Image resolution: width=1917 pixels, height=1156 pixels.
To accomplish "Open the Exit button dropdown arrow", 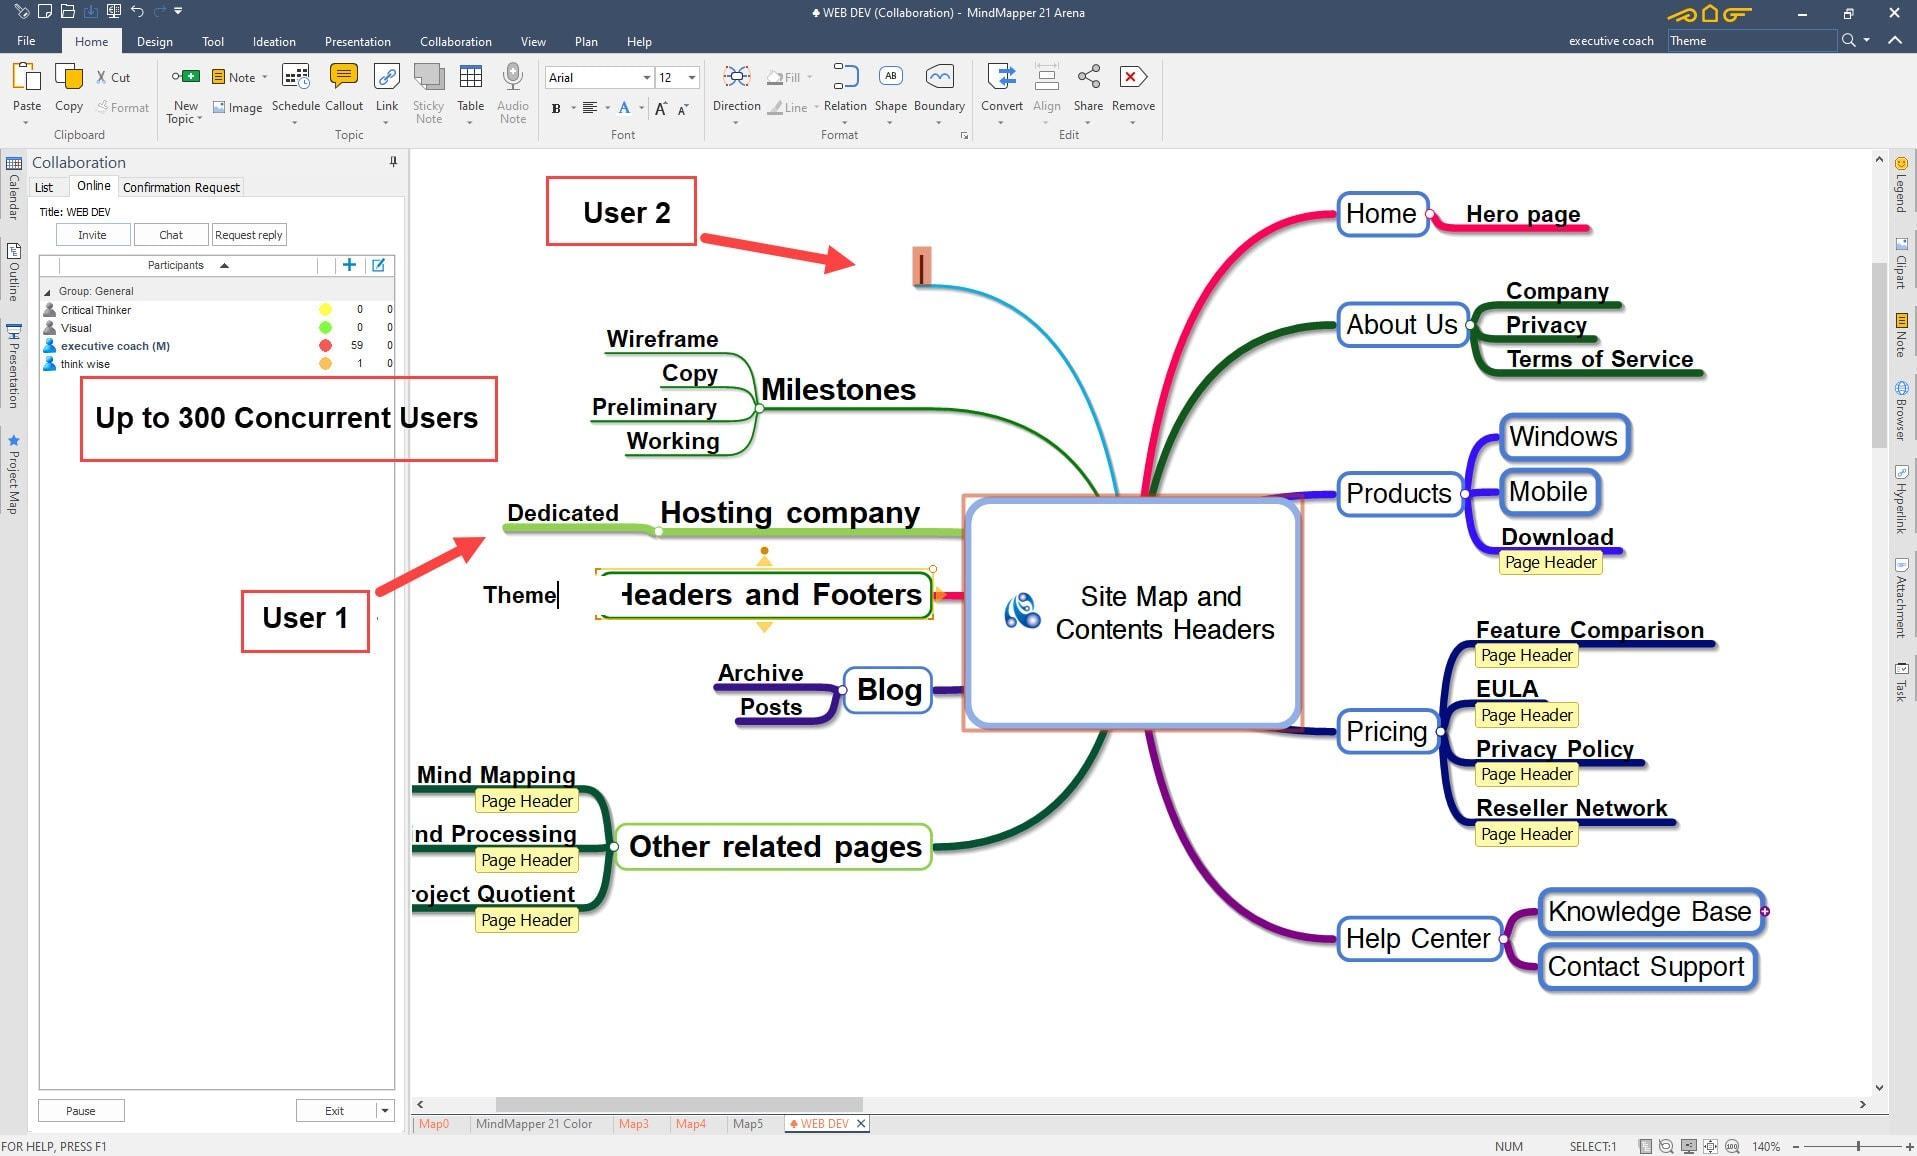I will [384, 1110].
